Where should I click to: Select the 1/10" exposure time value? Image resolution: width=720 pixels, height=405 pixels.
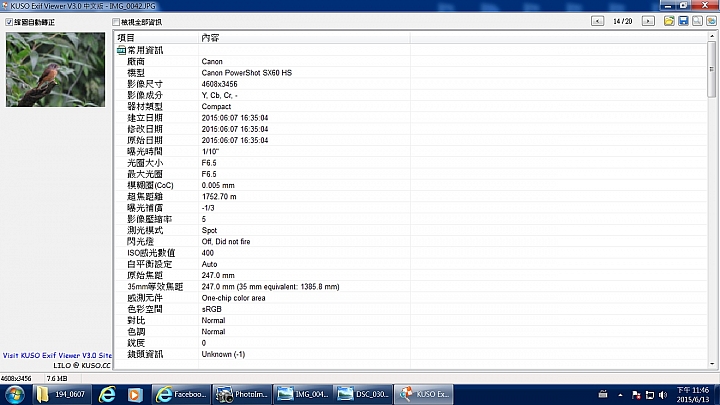click(210, 152)
